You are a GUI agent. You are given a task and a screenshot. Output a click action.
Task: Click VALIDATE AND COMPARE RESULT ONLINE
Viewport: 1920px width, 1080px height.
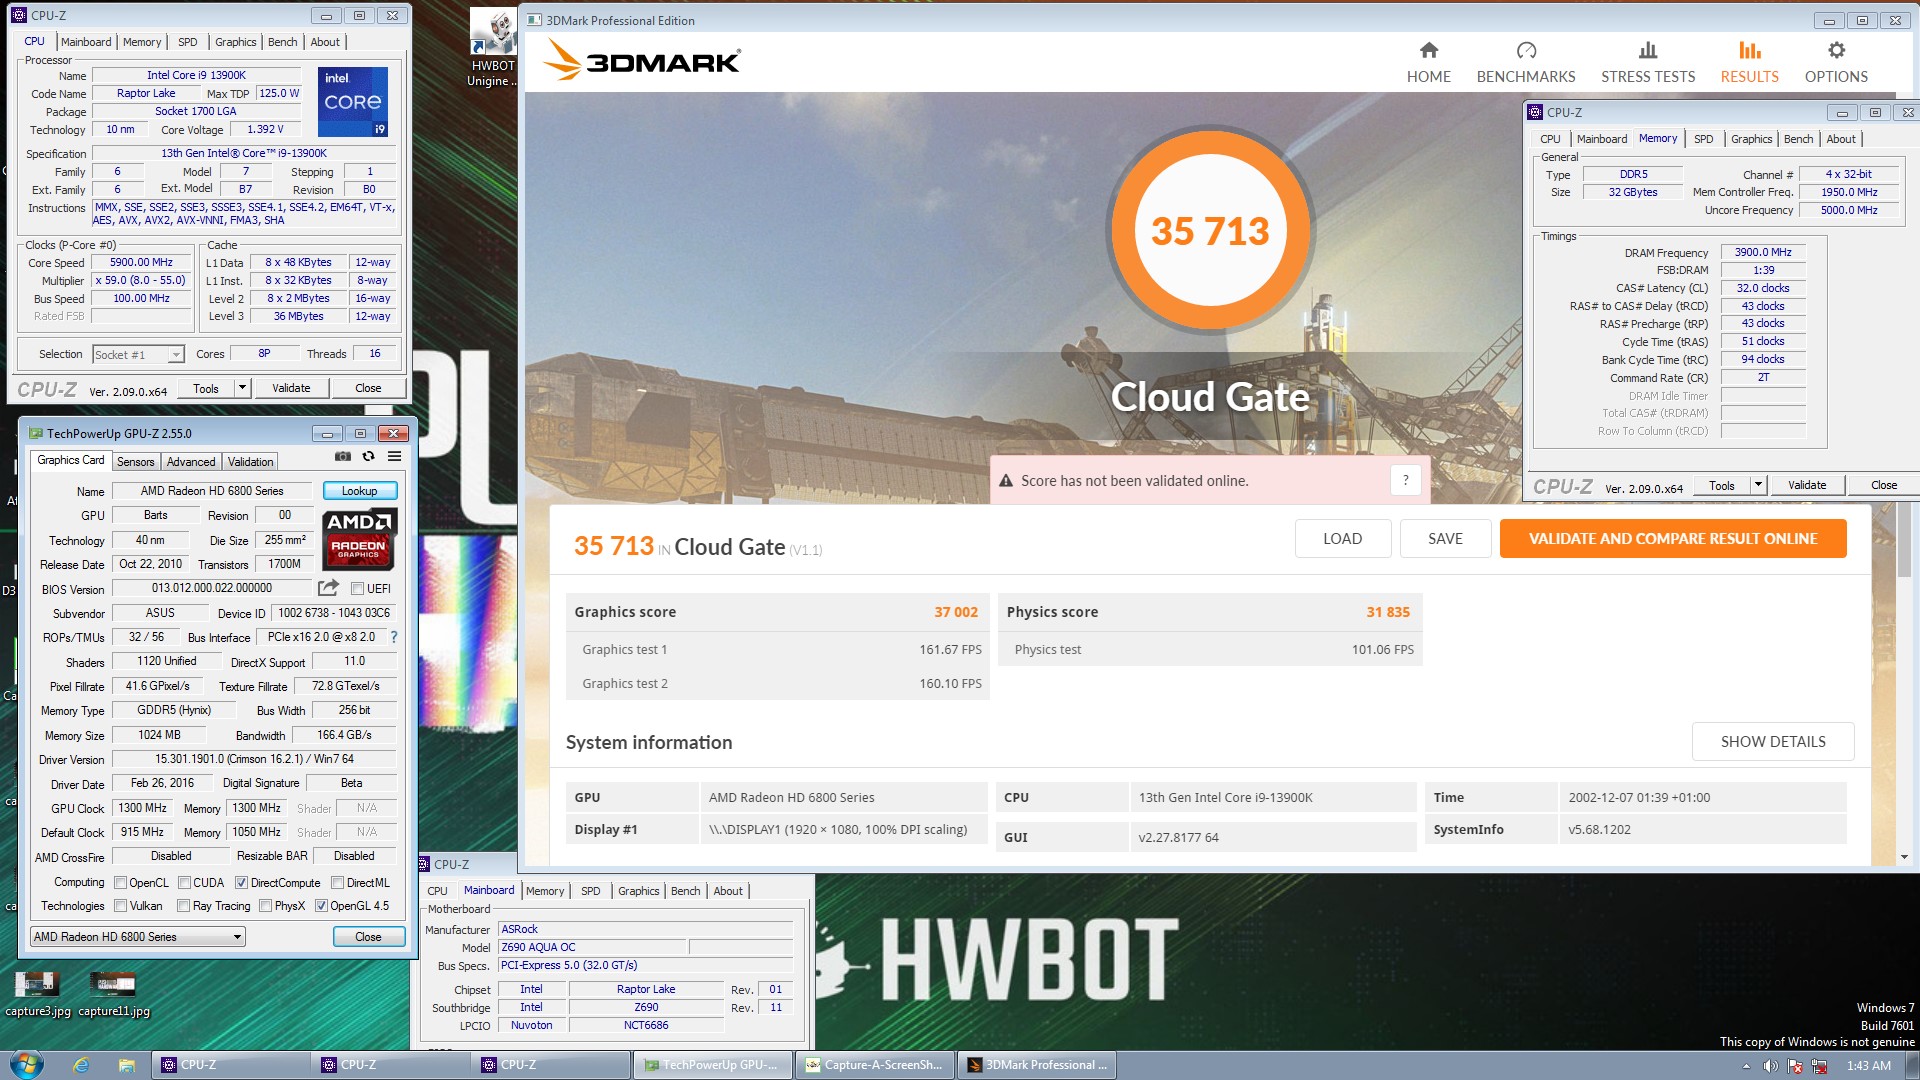click(1672, 538)
